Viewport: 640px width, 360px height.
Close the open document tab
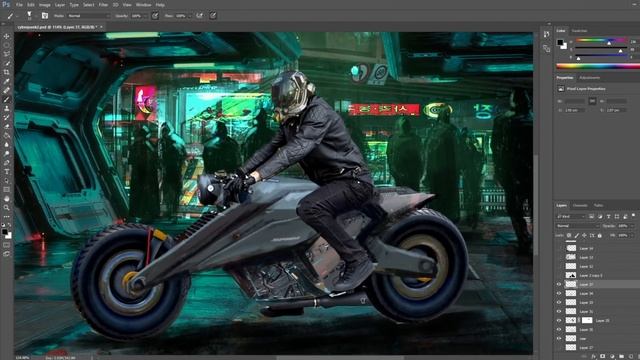point(102,27)
